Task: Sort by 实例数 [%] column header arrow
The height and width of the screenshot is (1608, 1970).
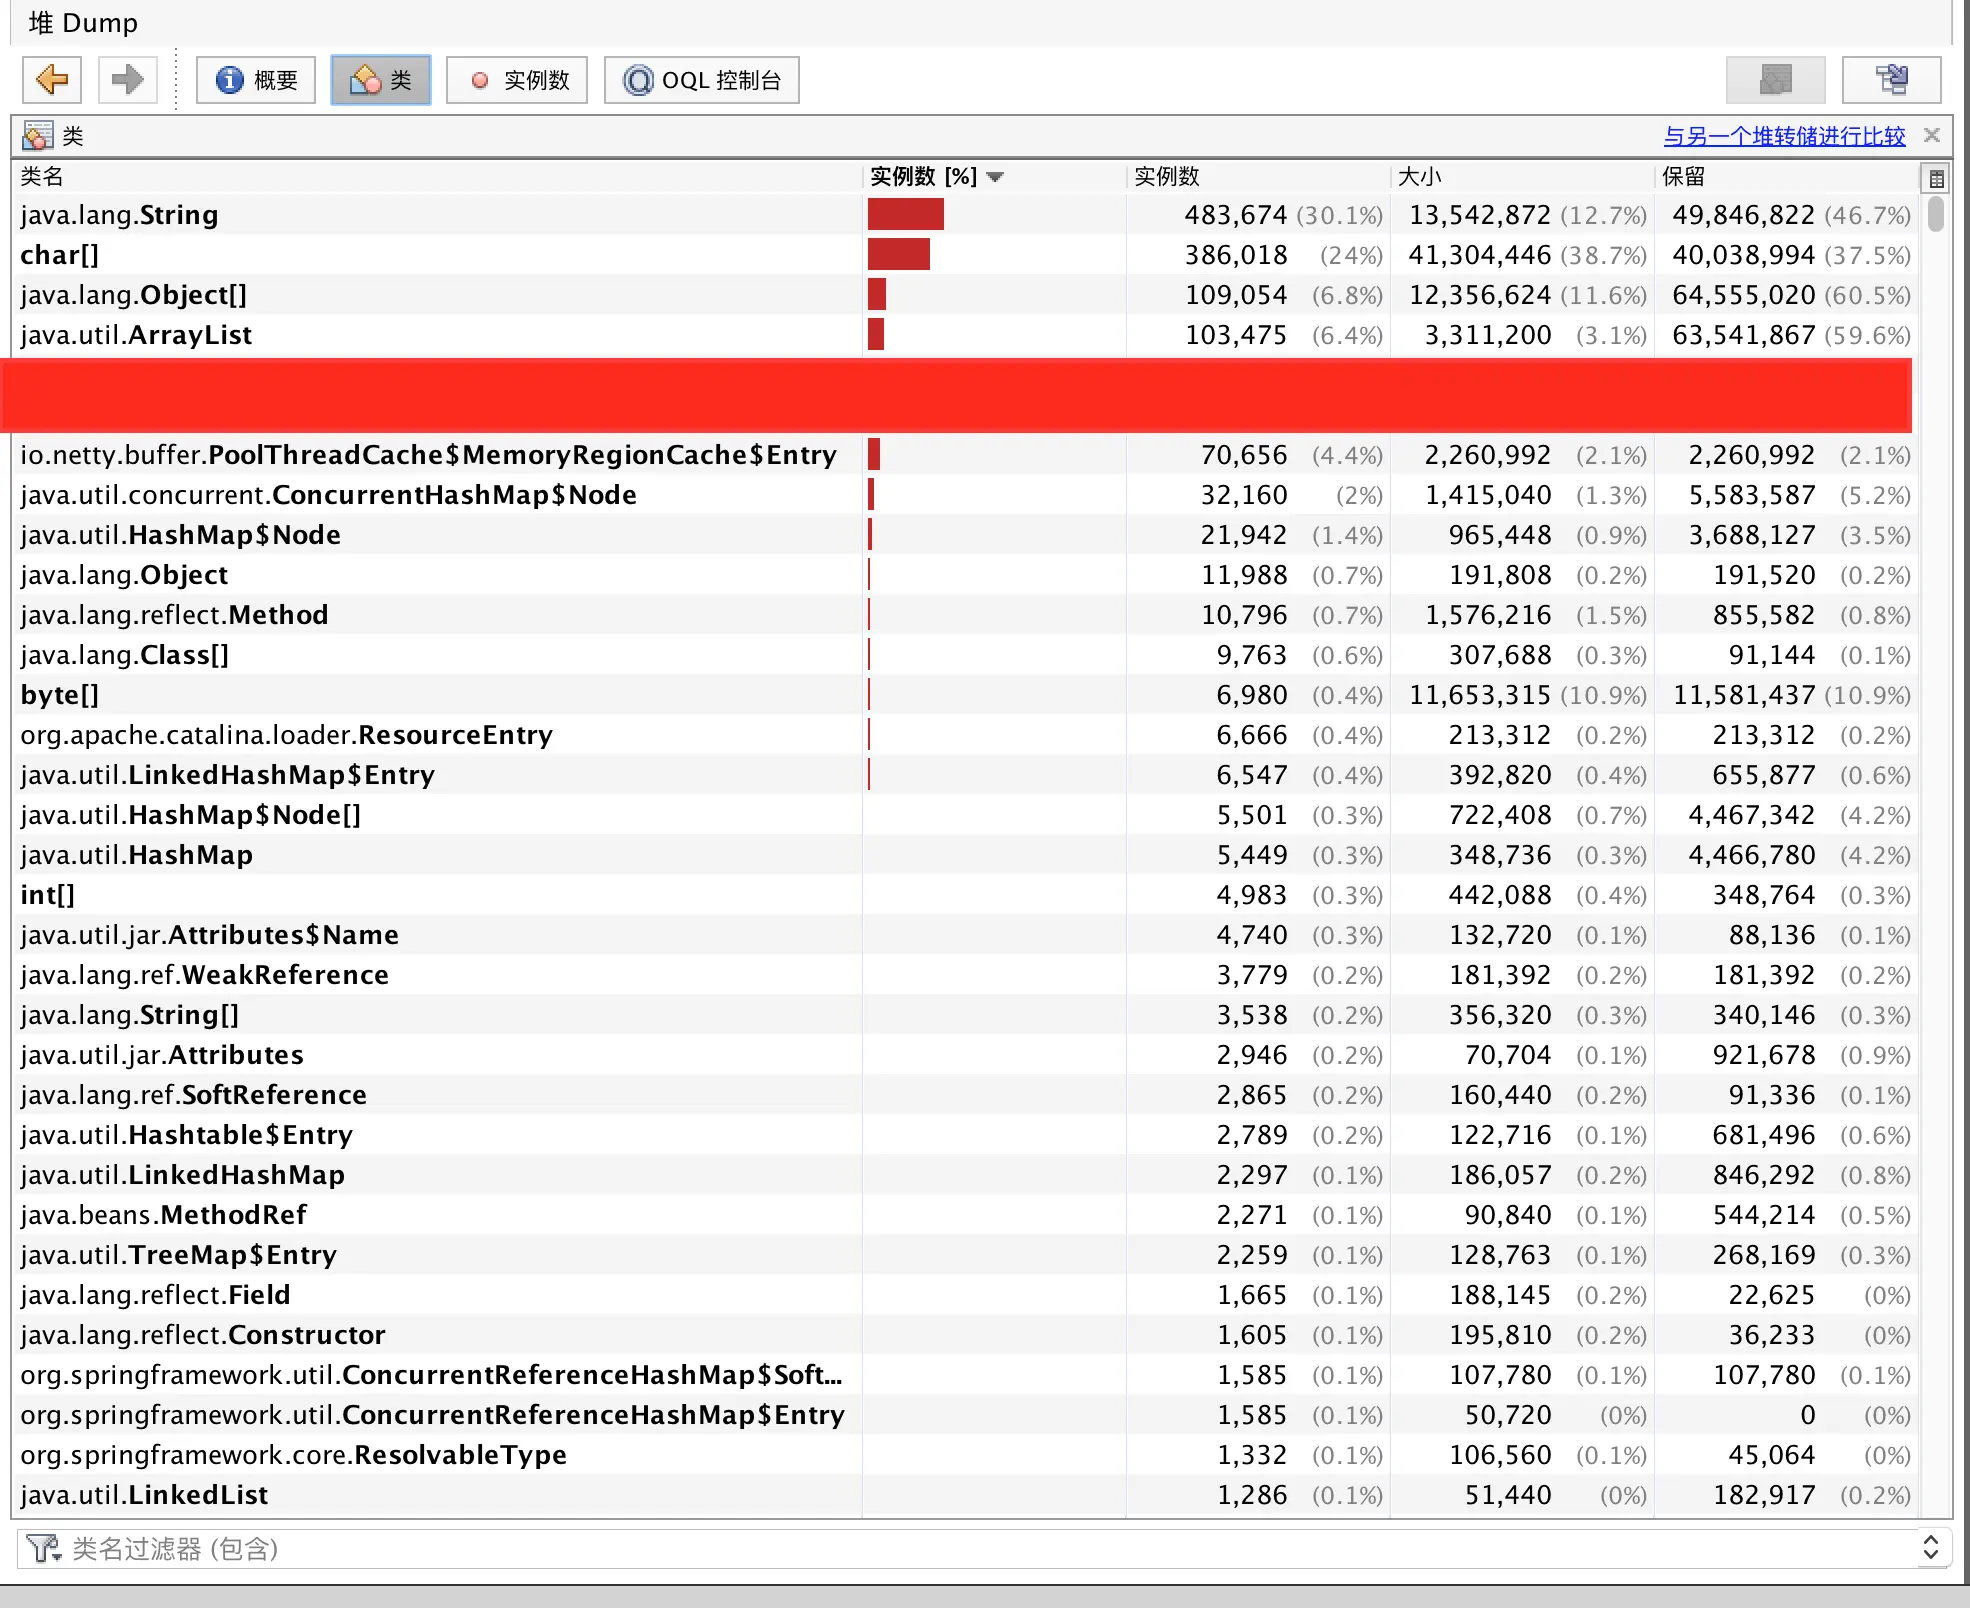Action: click(x=995, y=177)
